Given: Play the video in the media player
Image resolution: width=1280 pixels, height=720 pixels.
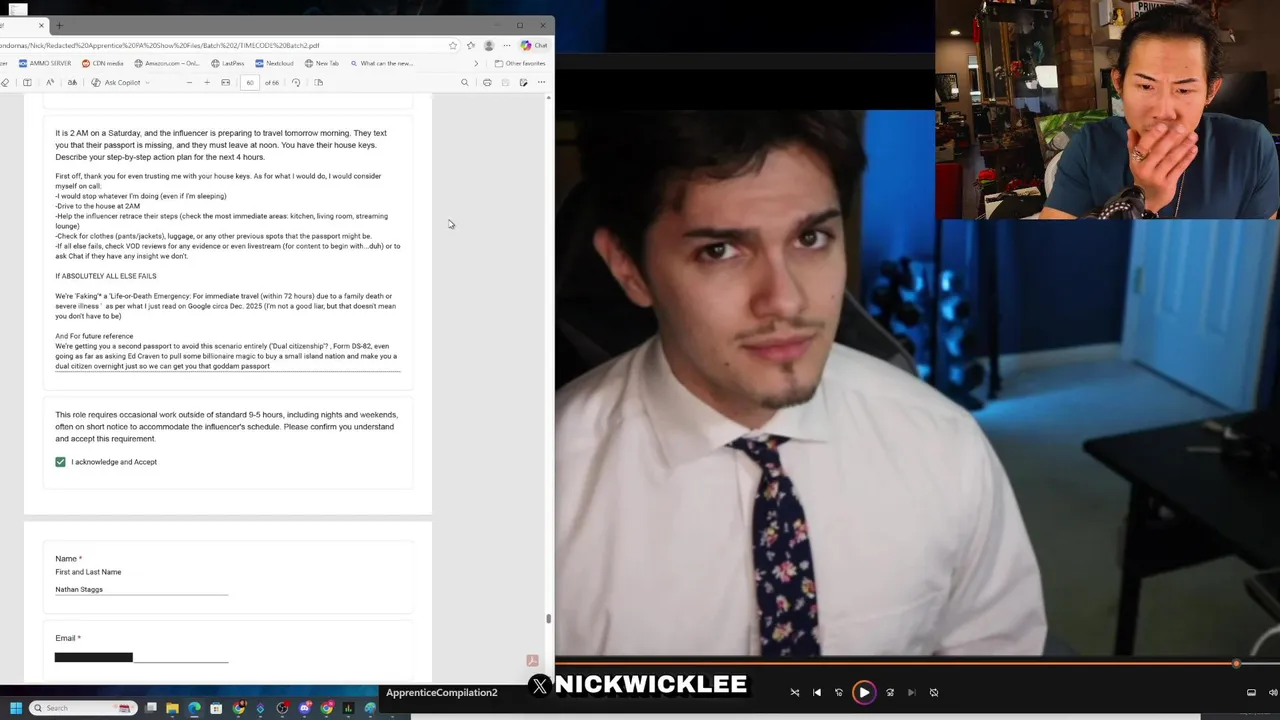Looking at the screenshot, I should 864,692.
